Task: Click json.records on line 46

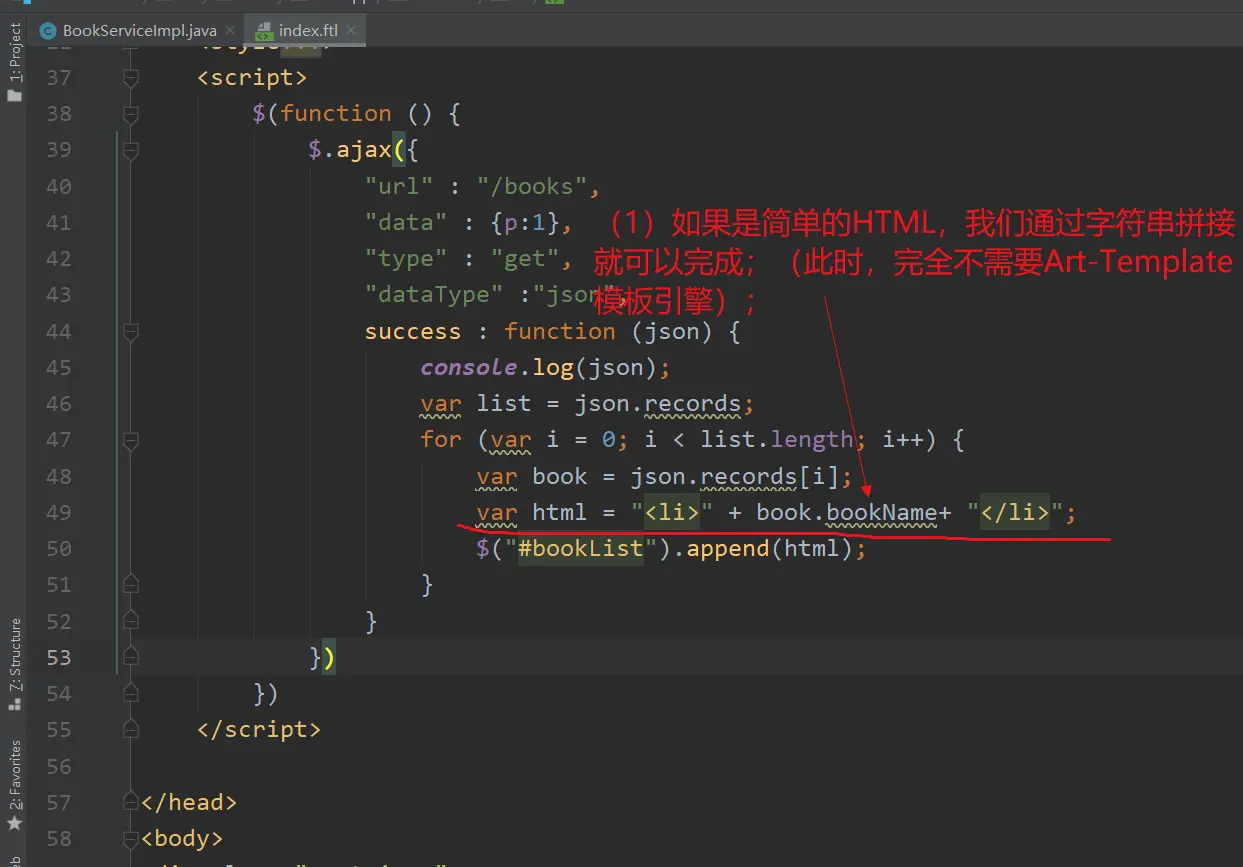Action: tap(658, 404)
